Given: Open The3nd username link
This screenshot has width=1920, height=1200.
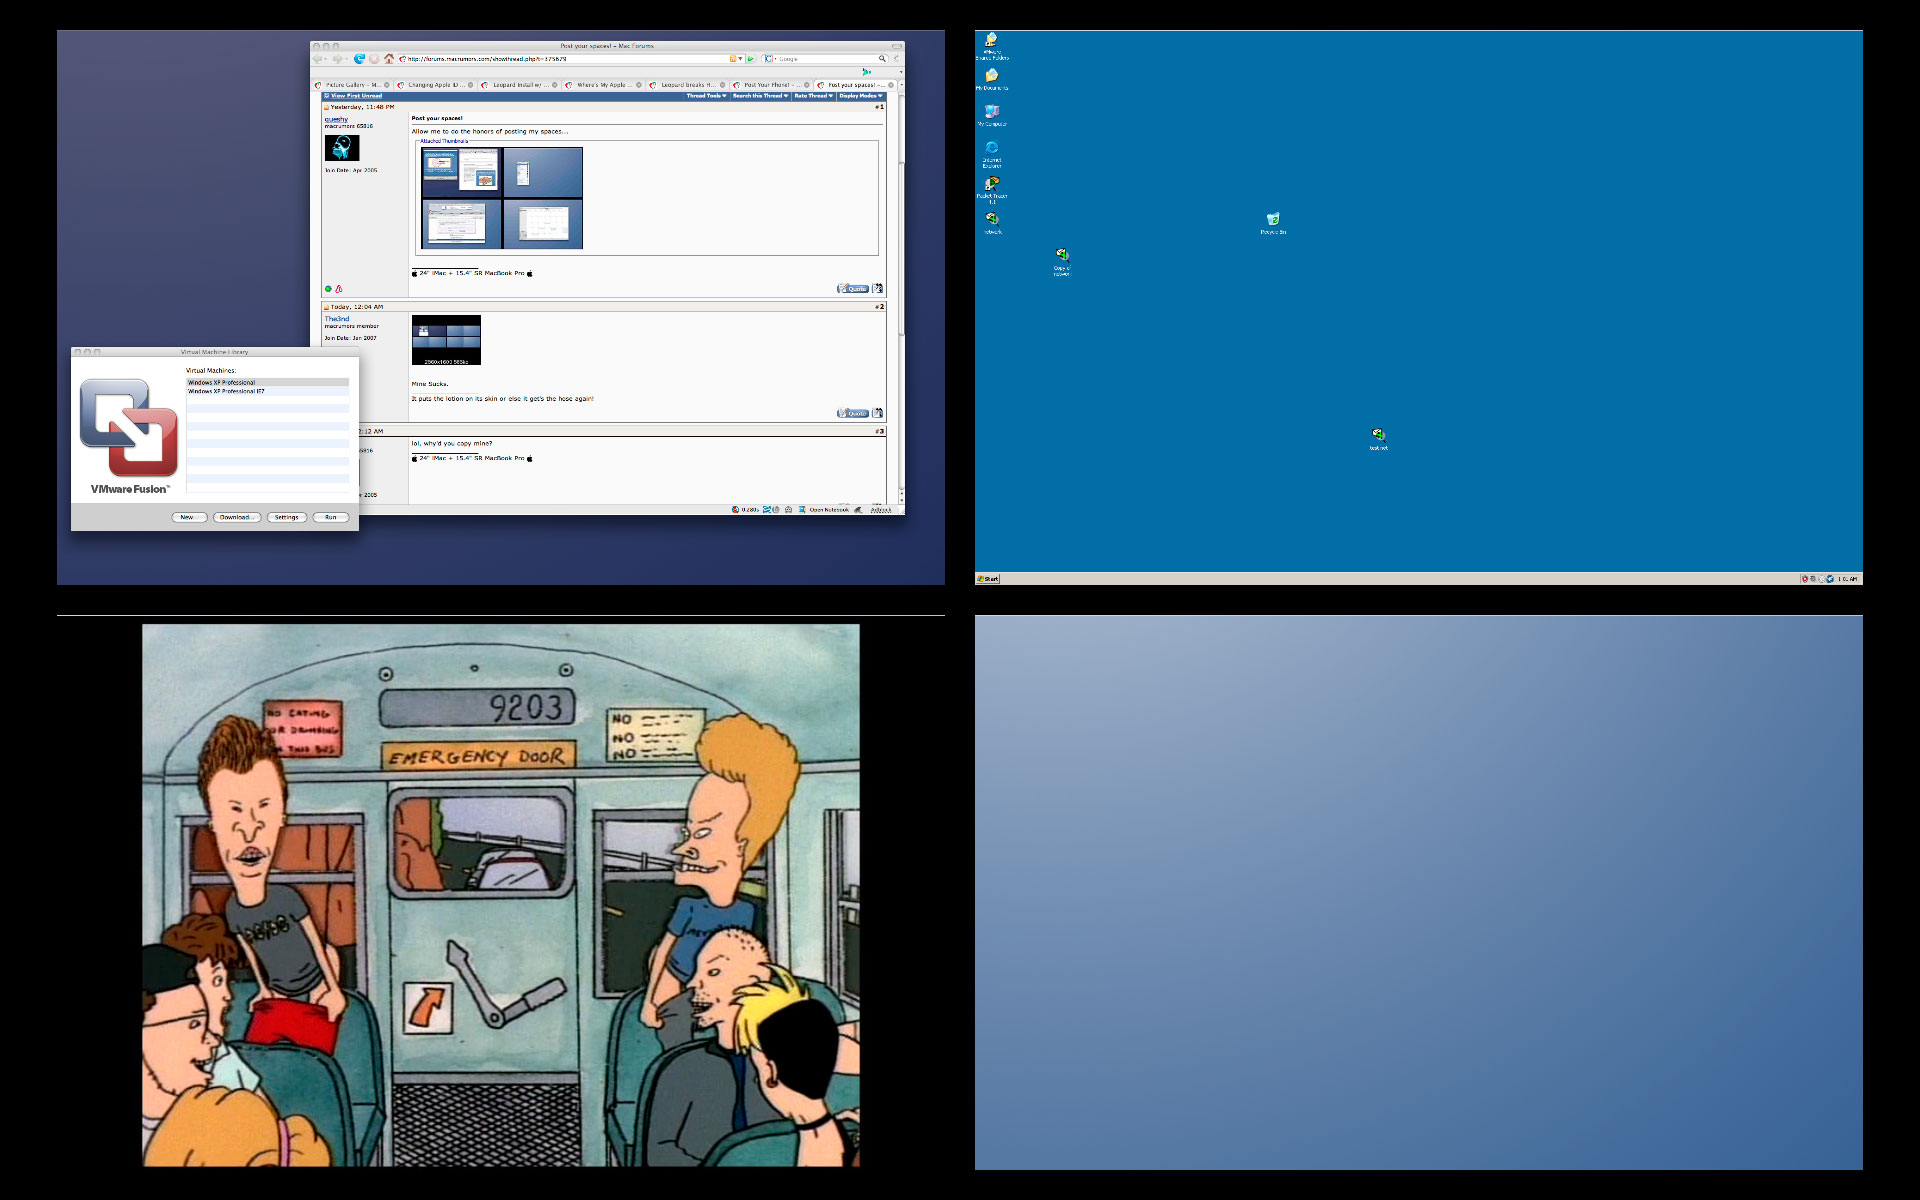Looking at the screenshot, I should 337,319.
